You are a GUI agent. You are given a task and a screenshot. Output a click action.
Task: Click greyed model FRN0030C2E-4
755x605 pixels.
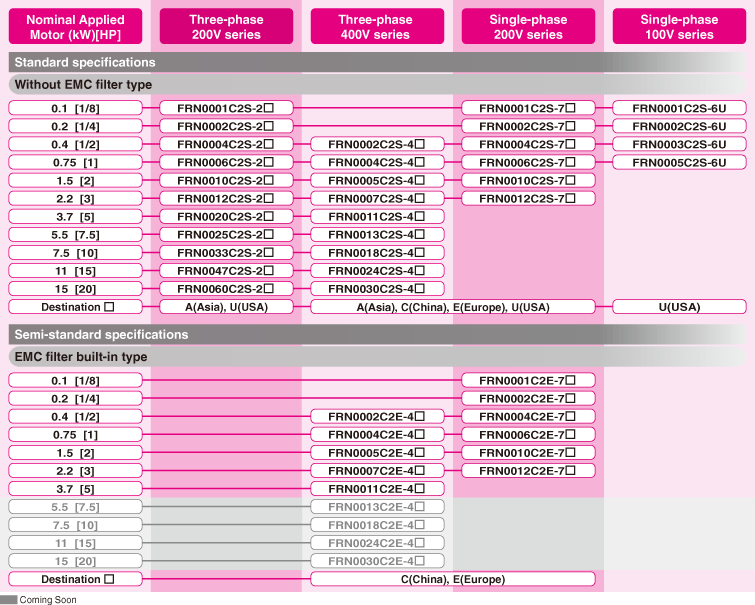[377, 561]
